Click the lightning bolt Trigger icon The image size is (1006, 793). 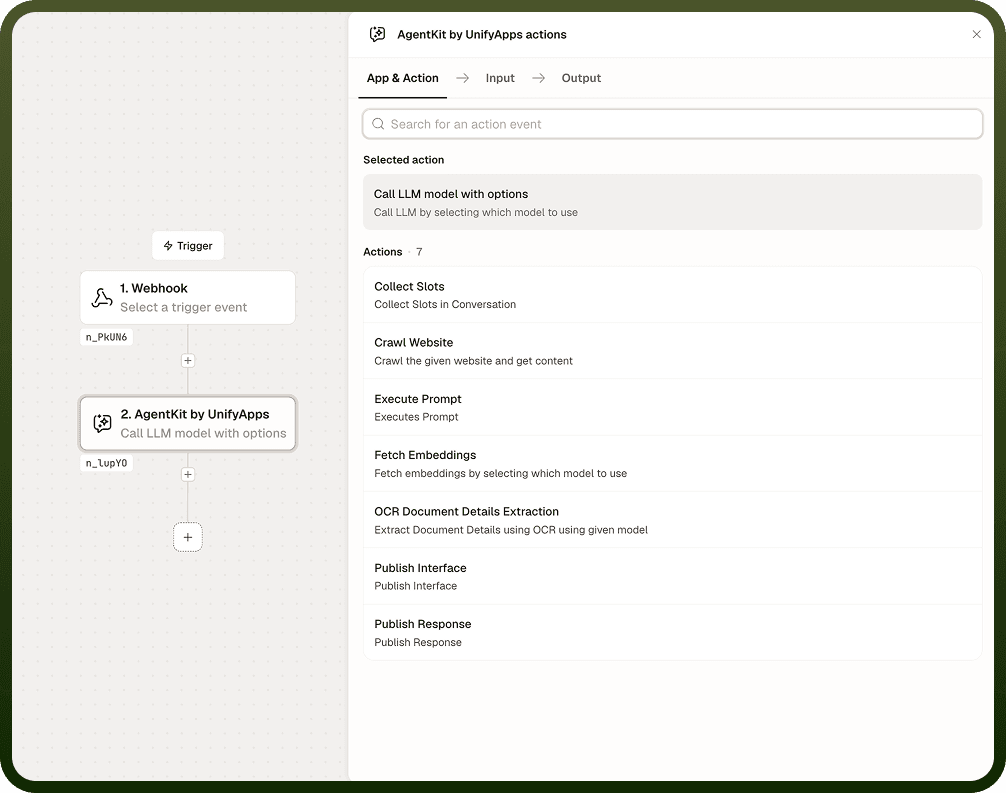pyautogui.click(x=168, y=246)
